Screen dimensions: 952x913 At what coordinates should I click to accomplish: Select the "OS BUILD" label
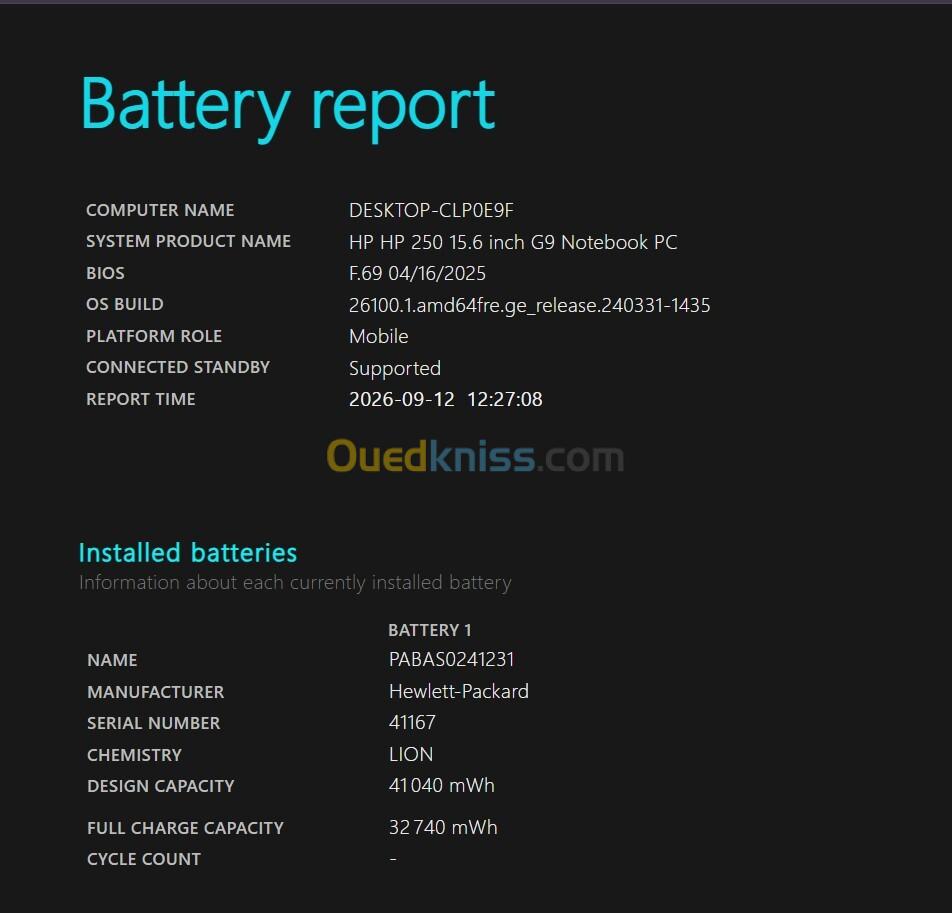pyautogui.click(x=124, y=304)
